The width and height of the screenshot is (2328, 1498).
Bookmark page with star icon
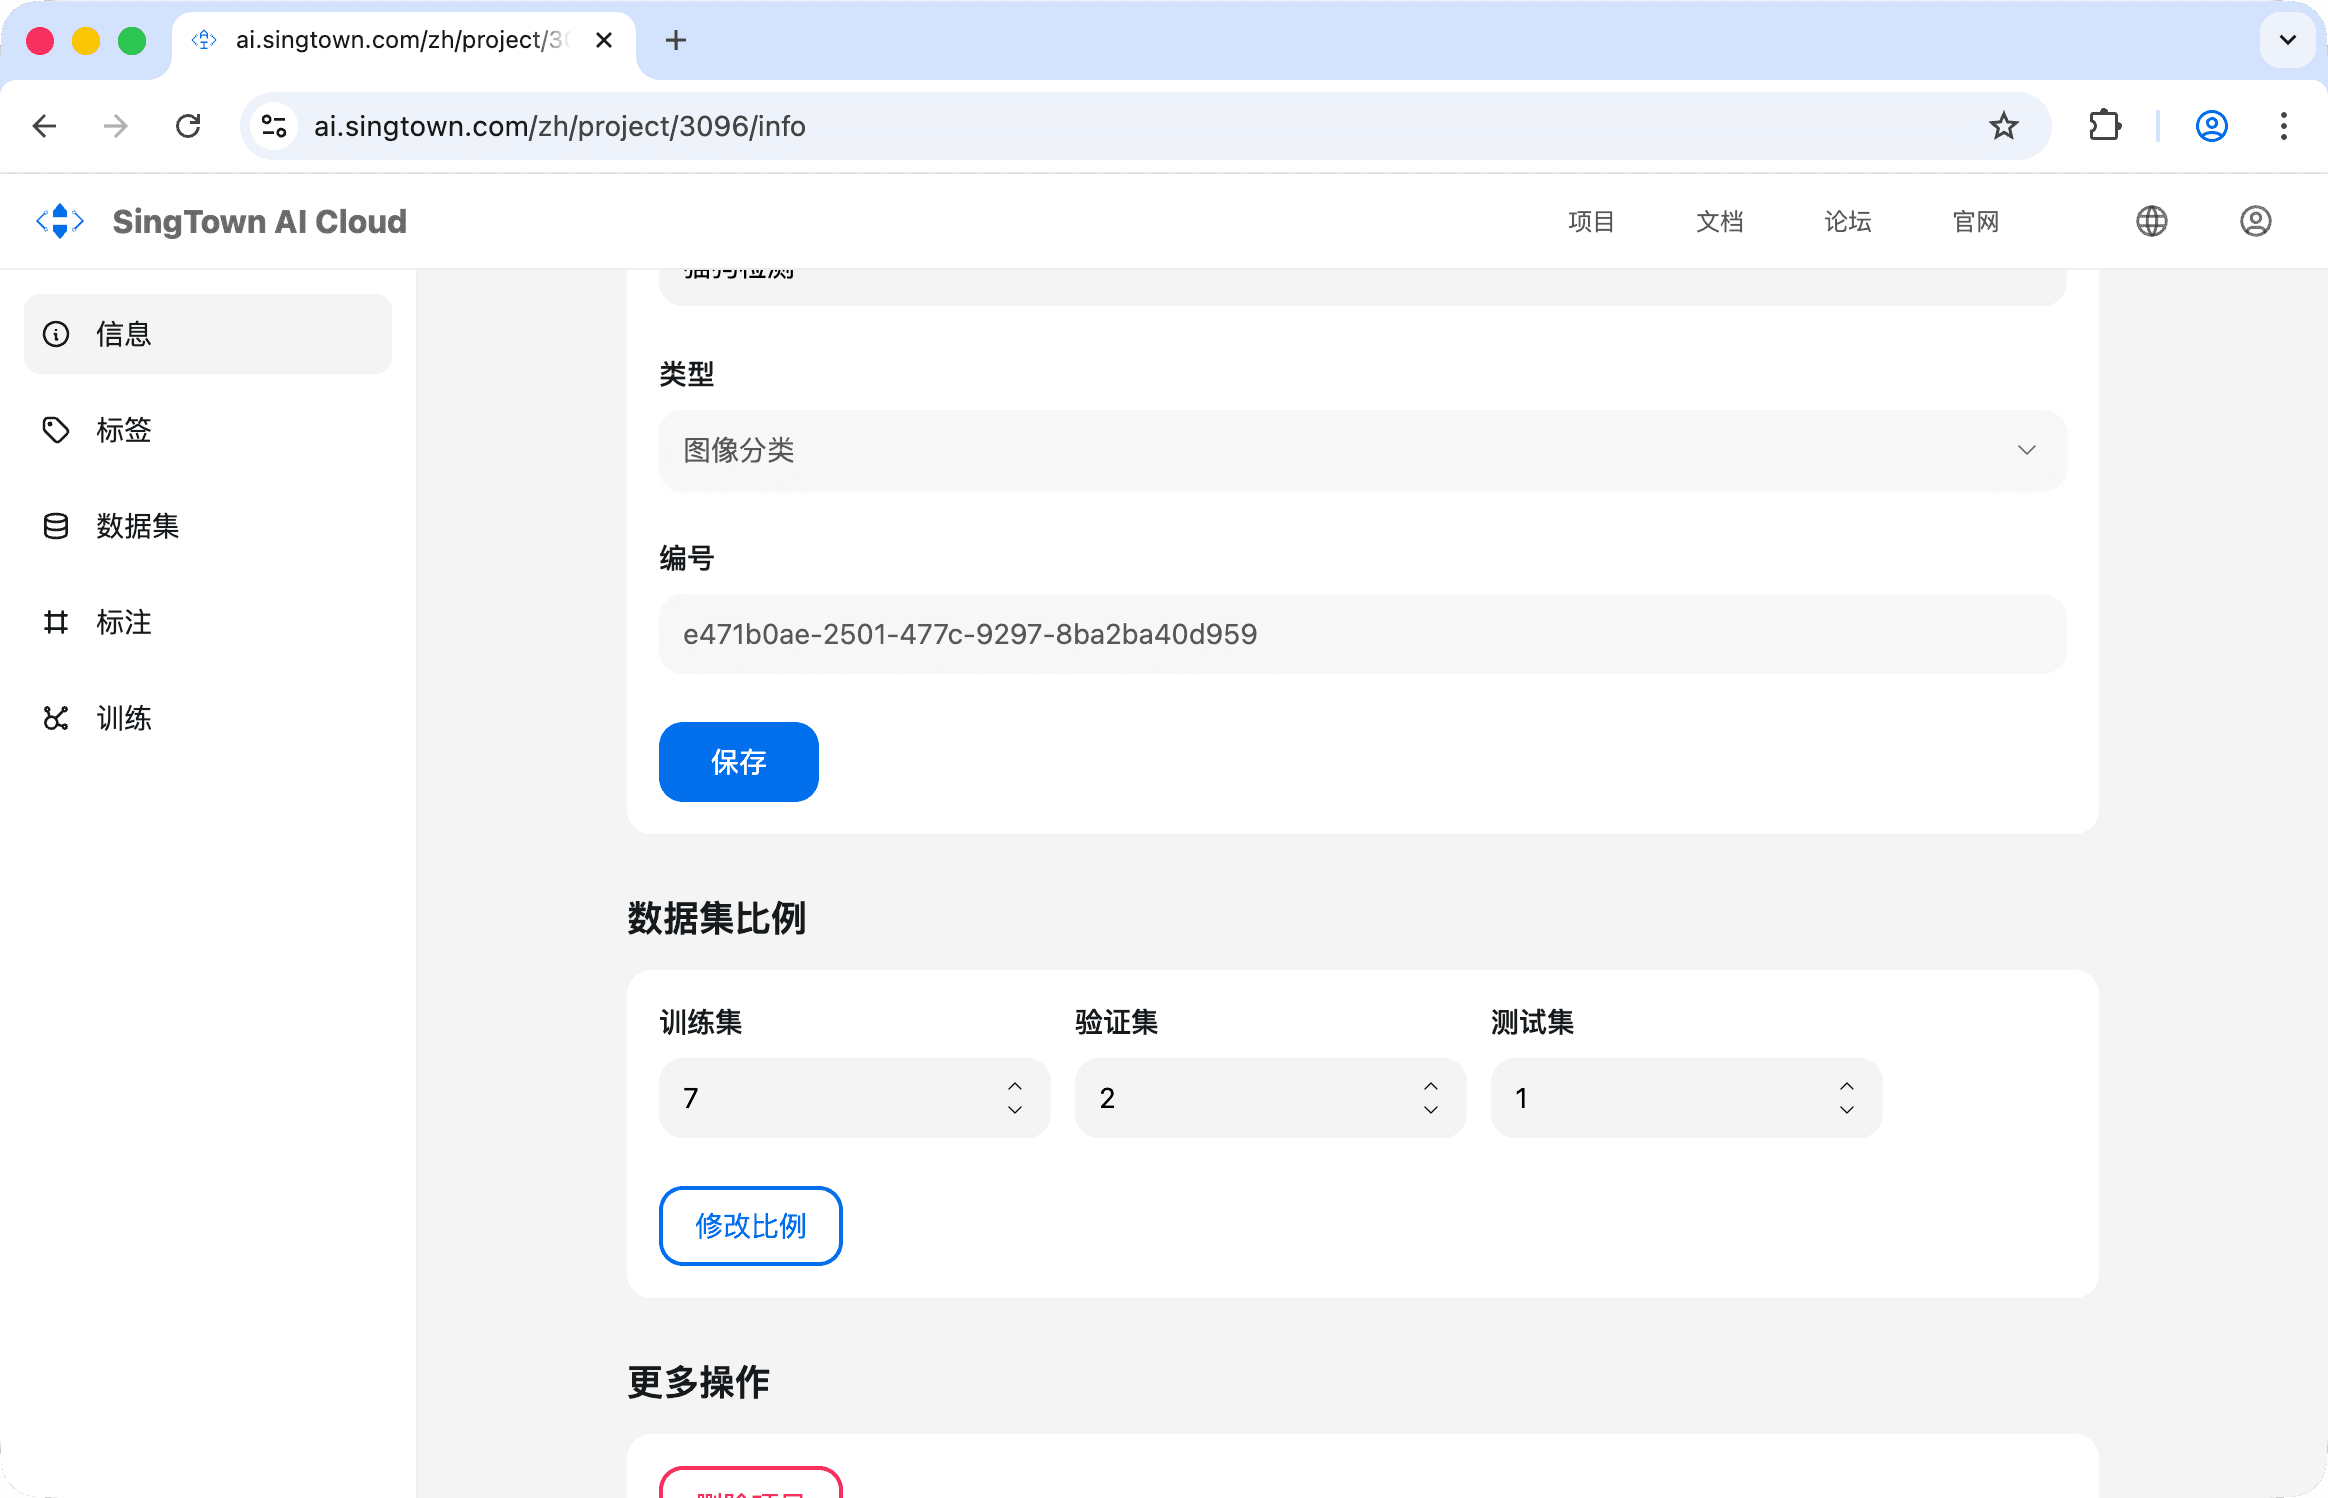point(2003,126)
